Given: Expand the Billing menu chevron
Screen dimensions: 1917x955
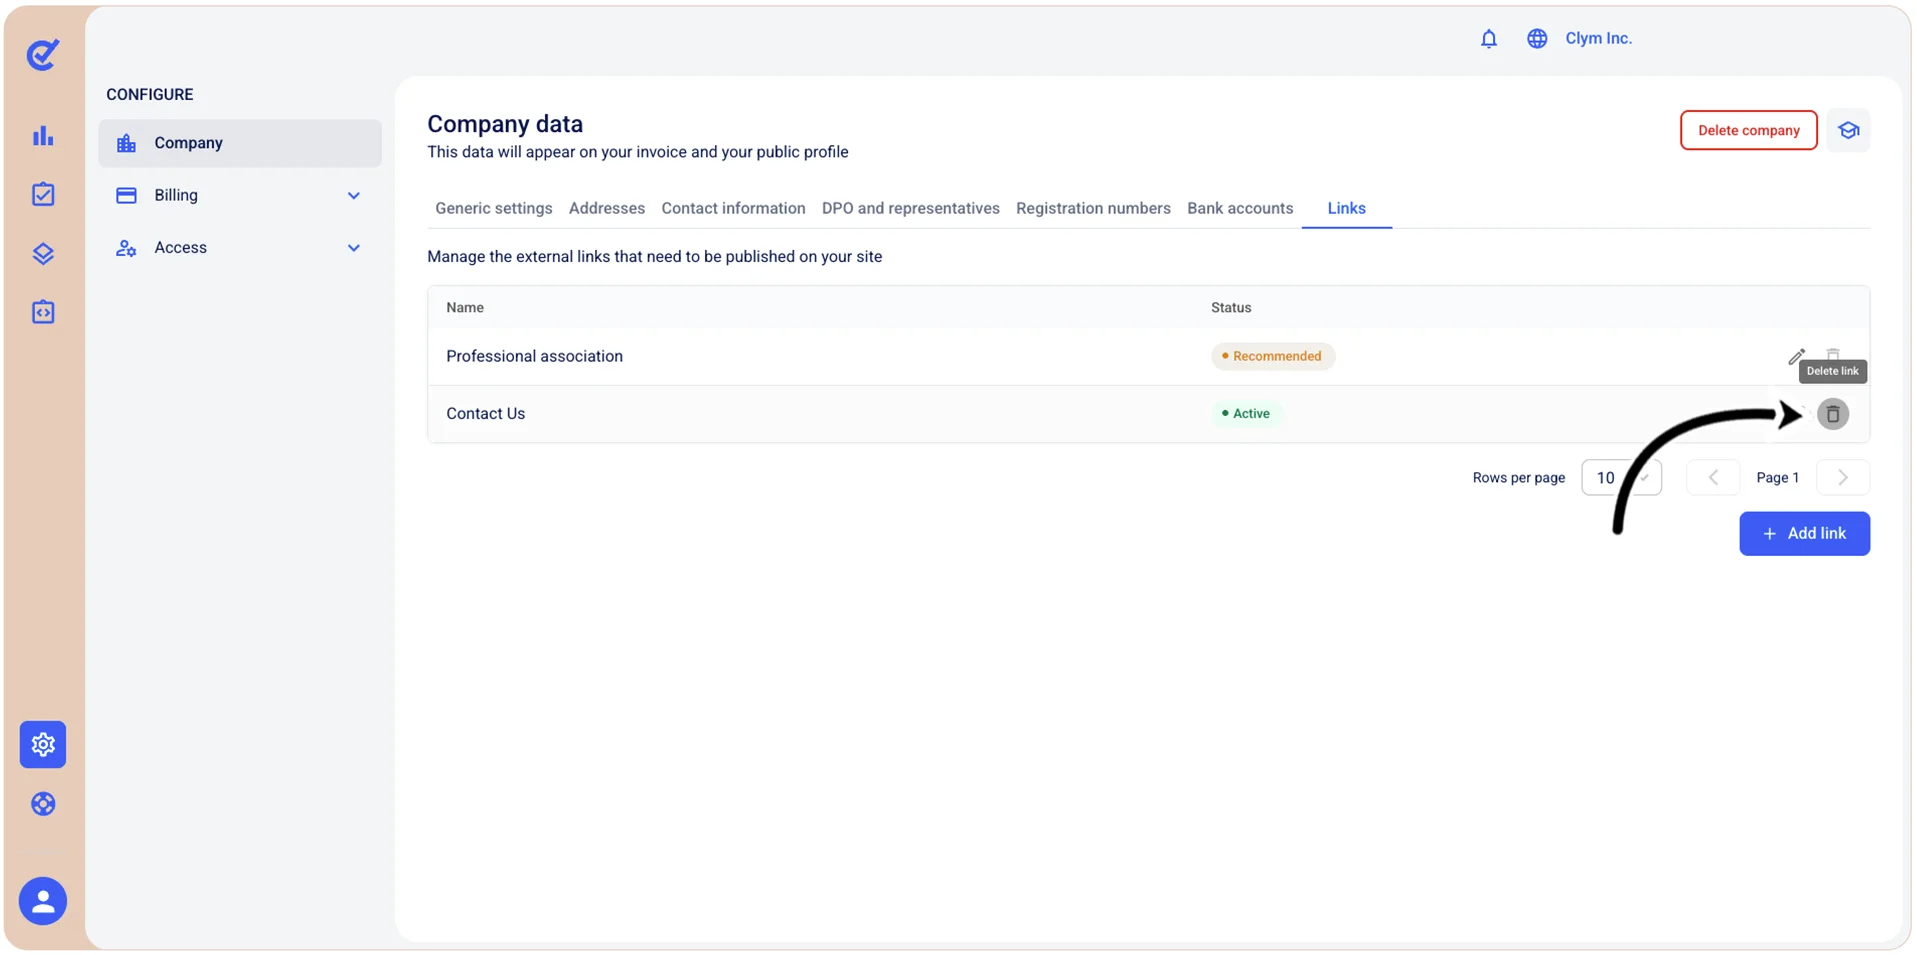Looking at the screenshot, I should pos(353,196).
